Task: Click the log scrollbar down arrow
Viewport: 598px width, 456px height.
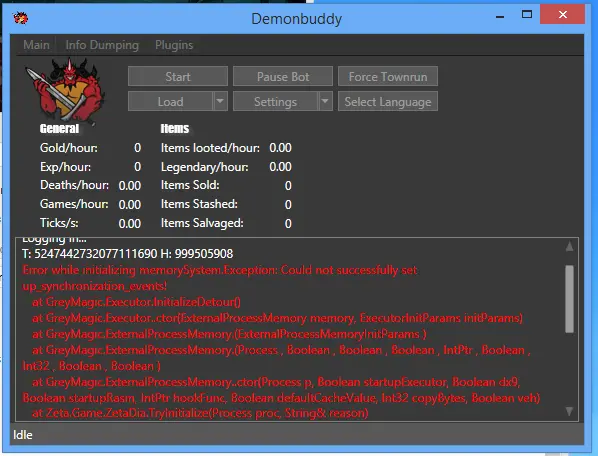Action: 569,411
